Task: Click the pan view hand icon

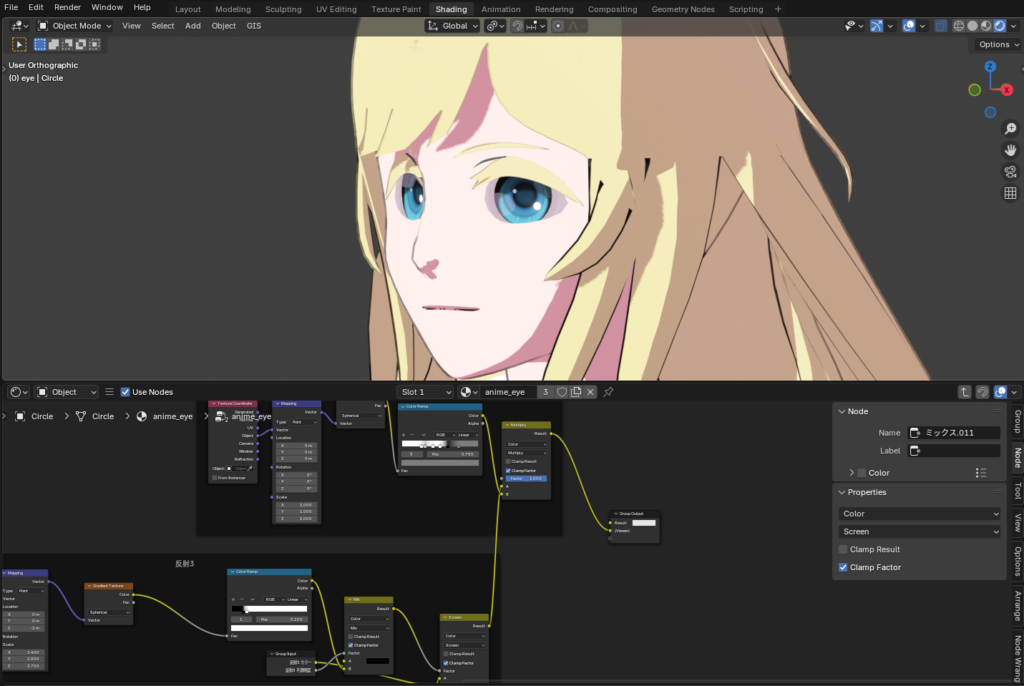Action: 1010,150
